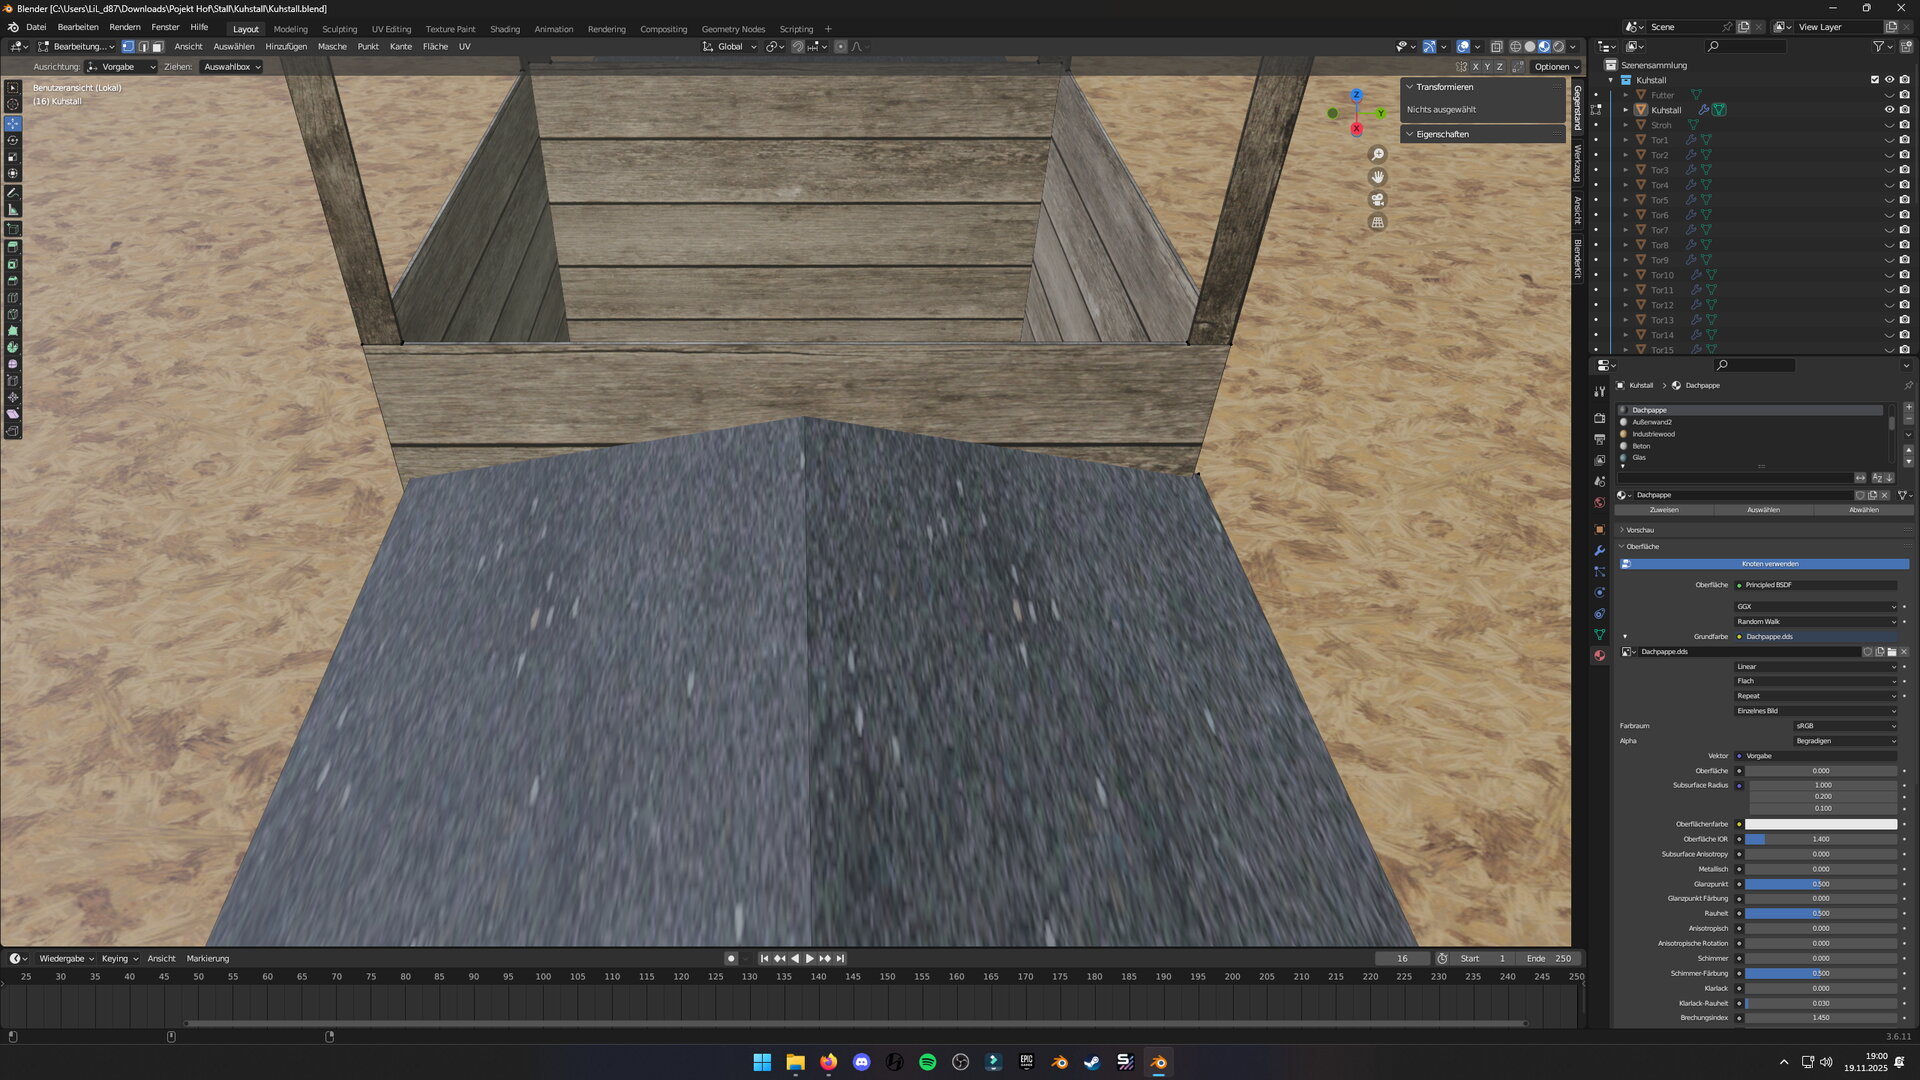Toggle visibility eye of Kuhstall object
The image size is (1920, 1080).
click(1889, 110)
